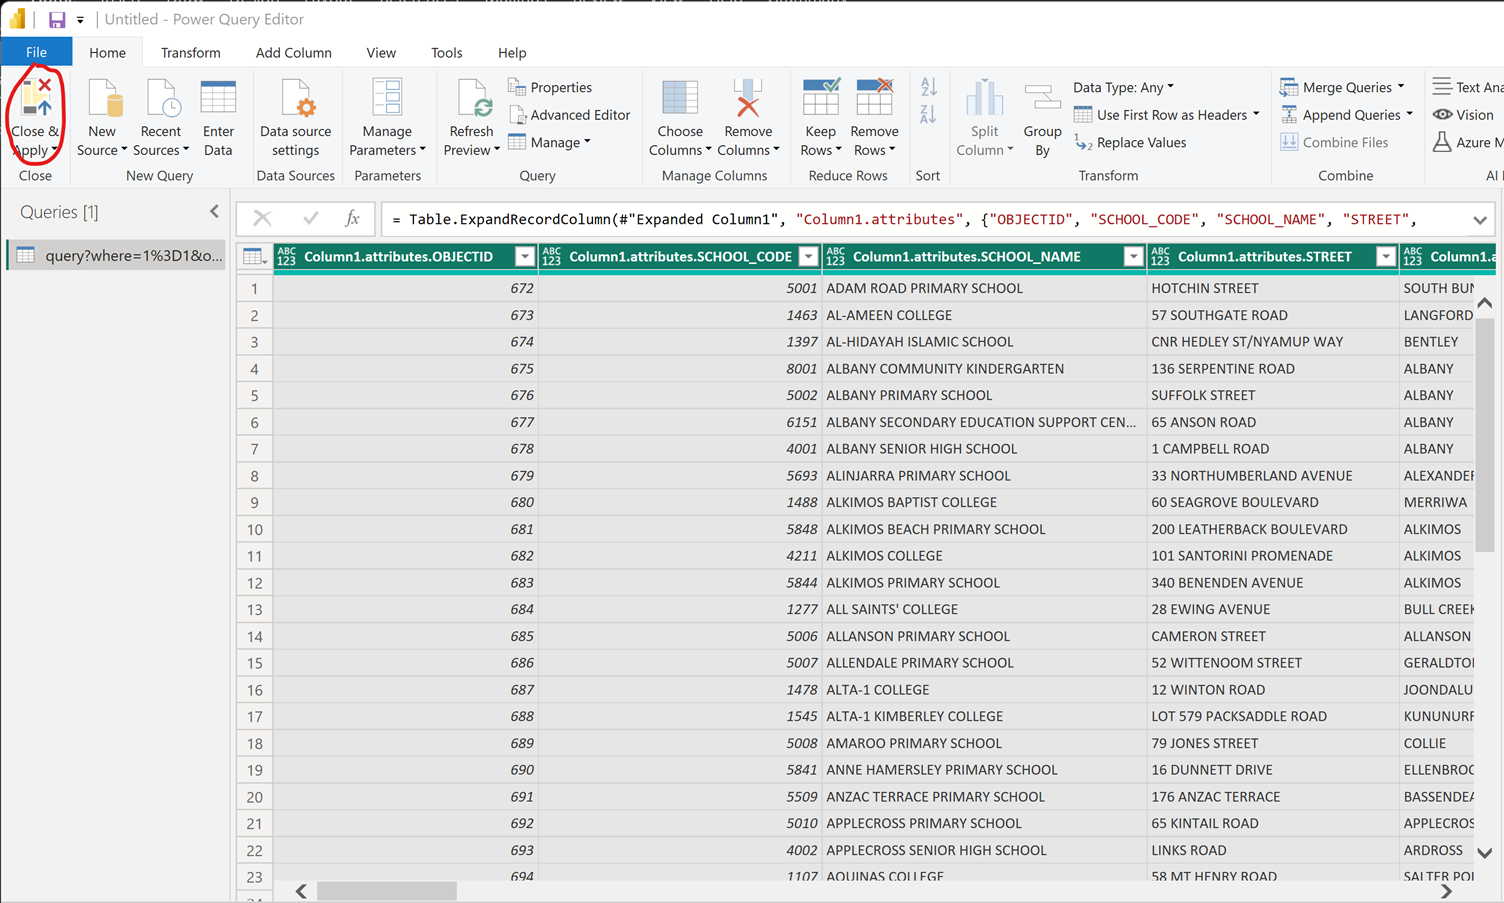The image size is (1504, 903).
Task: Open the File tab
Action: (x=36, y=52)
